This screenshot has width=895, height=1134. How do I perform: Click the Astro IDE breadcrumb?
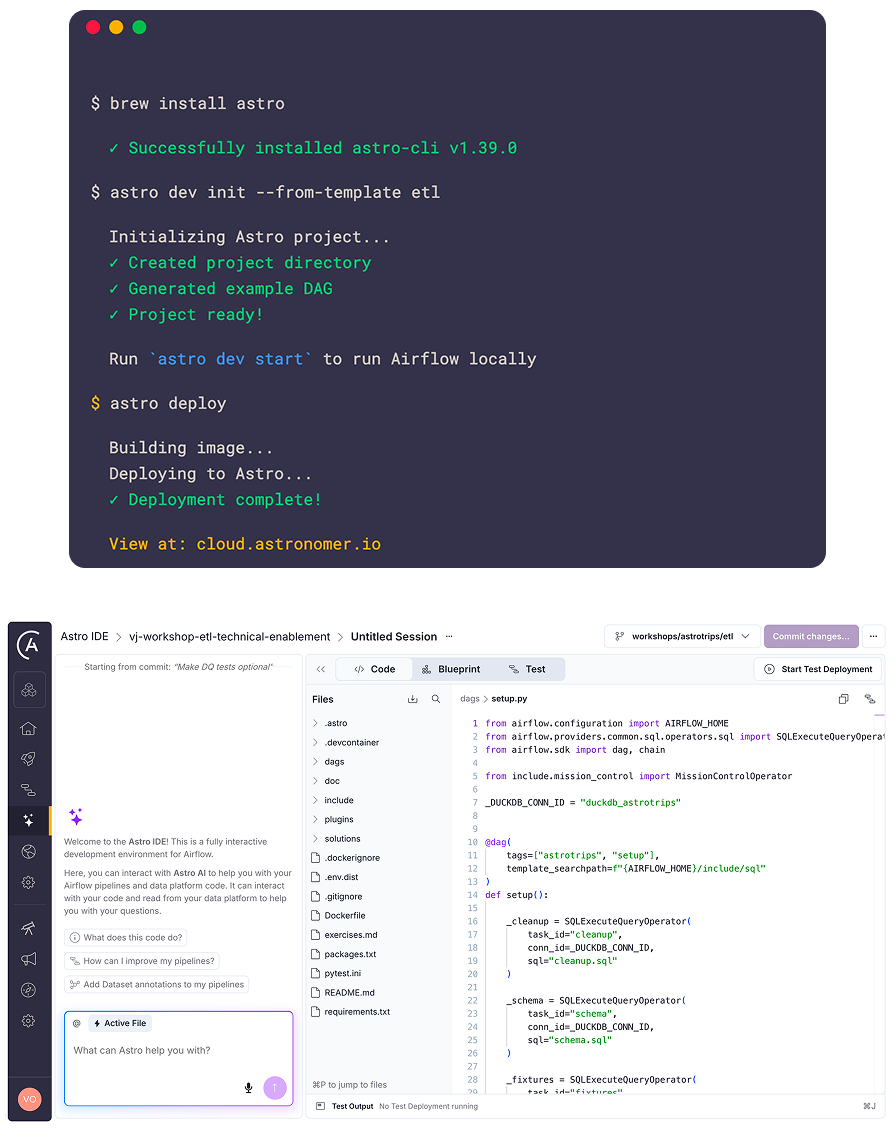(x=85, y=636)
